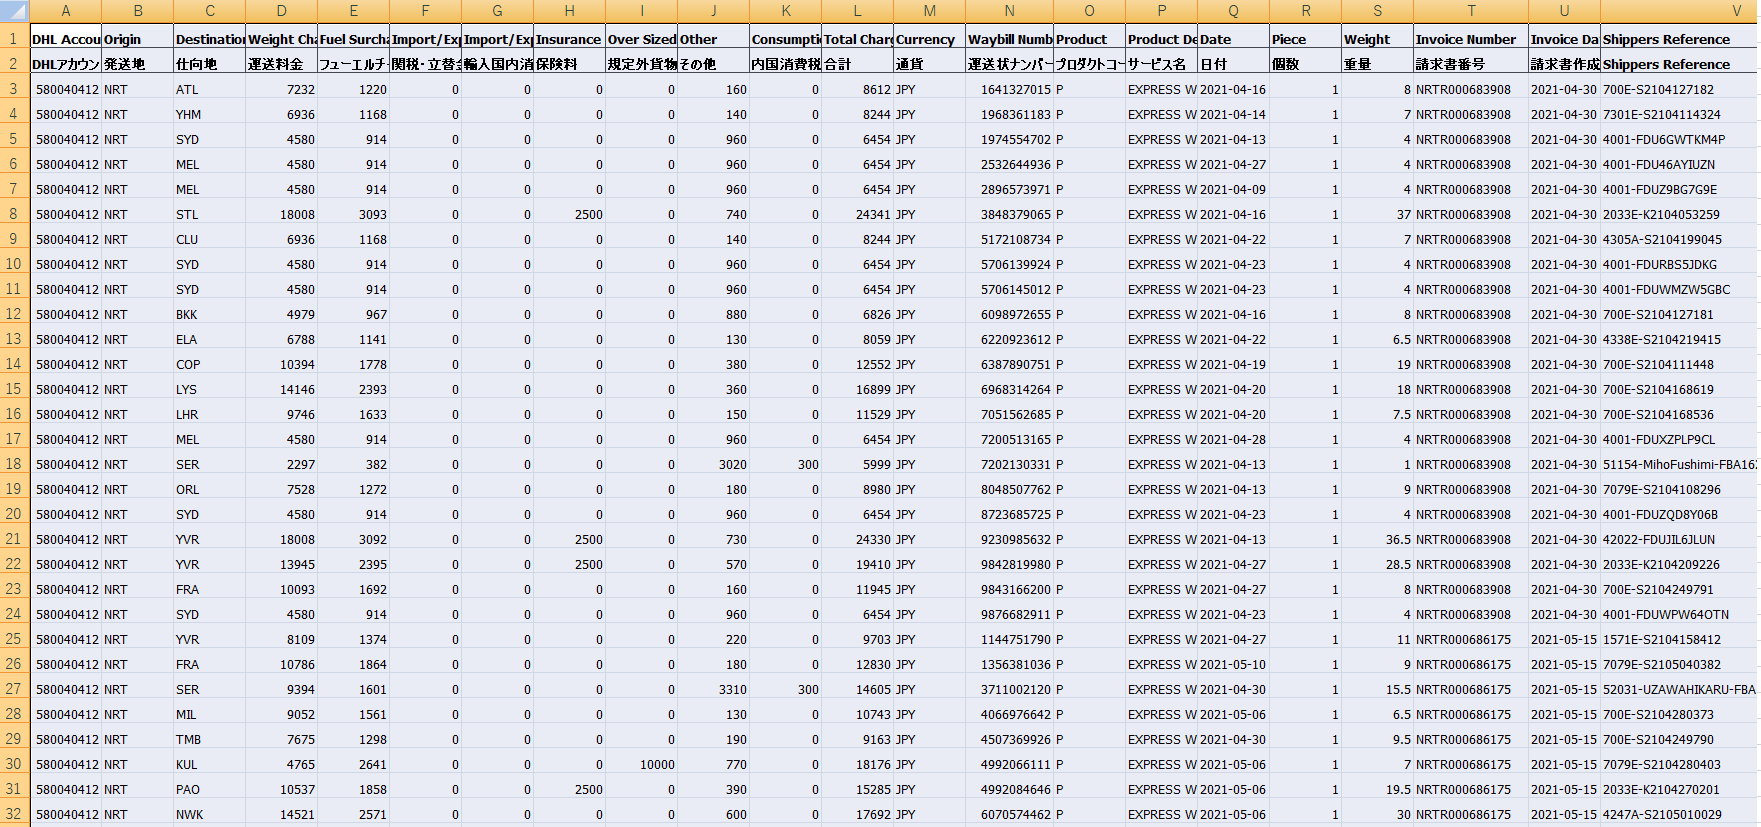Click destination cell 'CLU'
The height and width of the screenshot is (827, 1761).
(x=210, y=239)
